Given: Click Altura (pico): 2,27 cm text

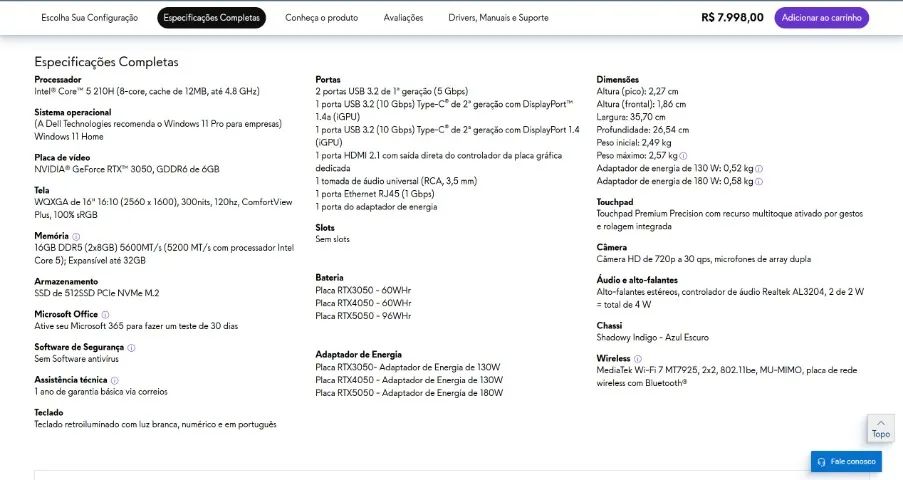Looking at the screenshot, I should pyautogui.click(x=638, y=91).
